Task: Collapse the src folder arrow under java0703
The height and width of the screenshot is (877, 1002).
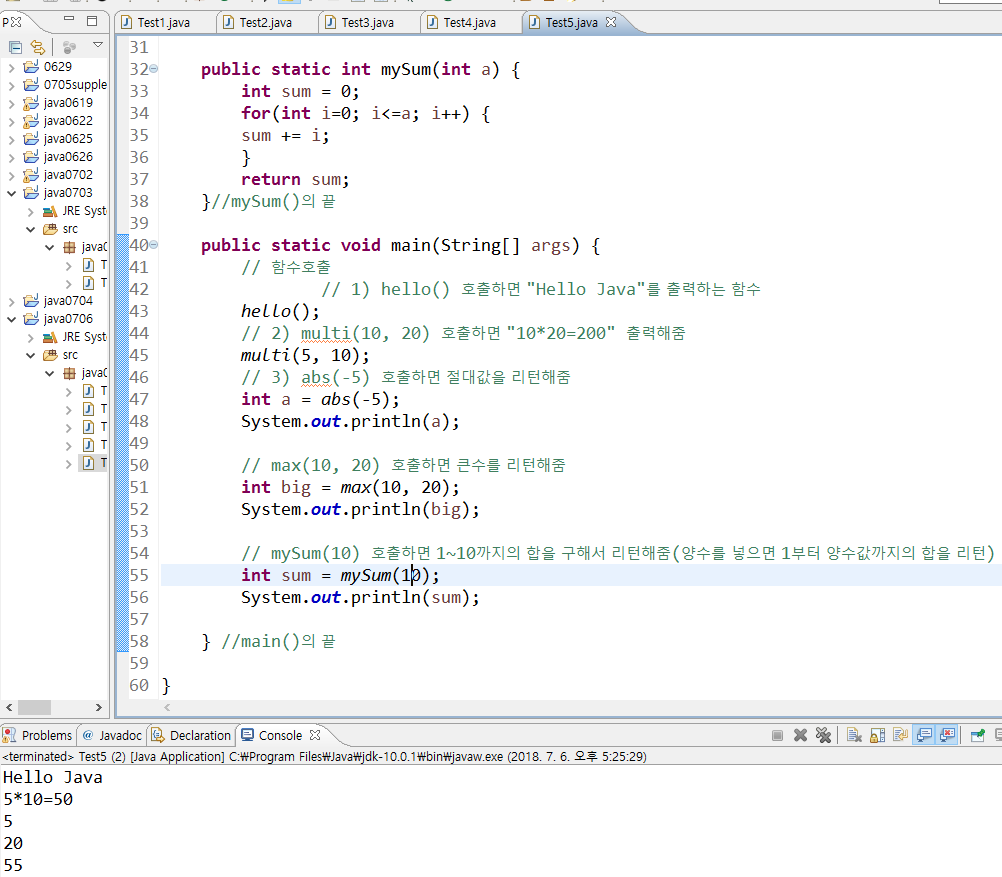Action: pos(31,229)
